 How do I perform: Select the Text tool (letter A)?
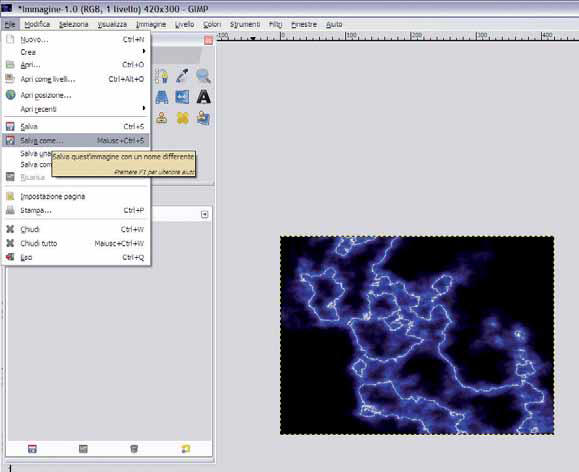[x=203, y=97]
